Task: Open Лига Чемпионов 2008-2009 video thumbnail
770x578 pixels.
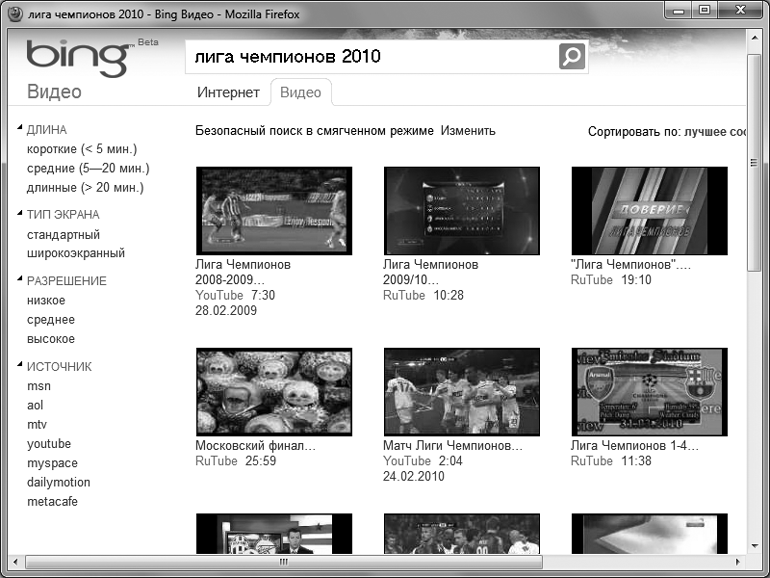Action: click(274, 209)
